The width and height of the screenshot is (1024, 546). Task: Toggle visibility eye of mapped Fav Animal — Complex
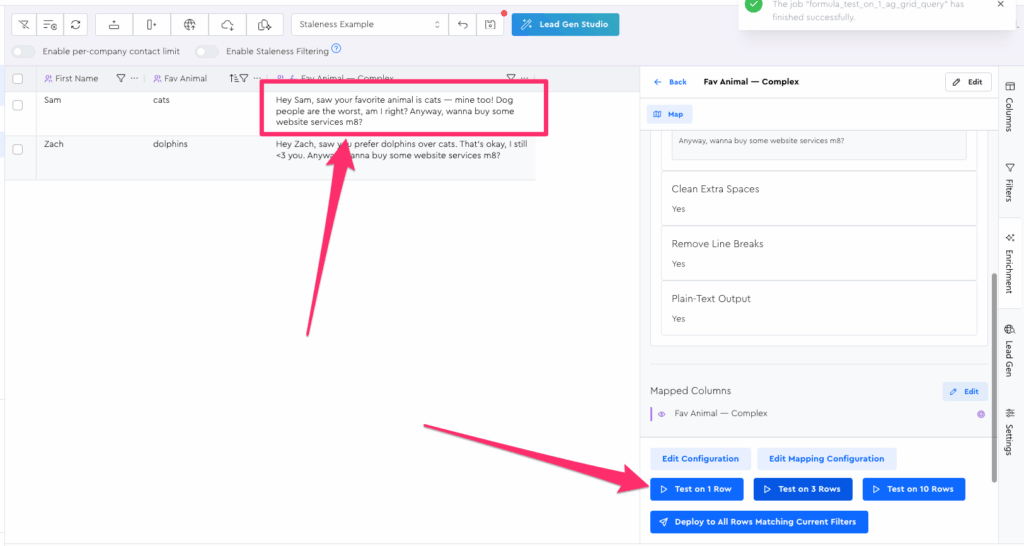(x=661, y=413)
